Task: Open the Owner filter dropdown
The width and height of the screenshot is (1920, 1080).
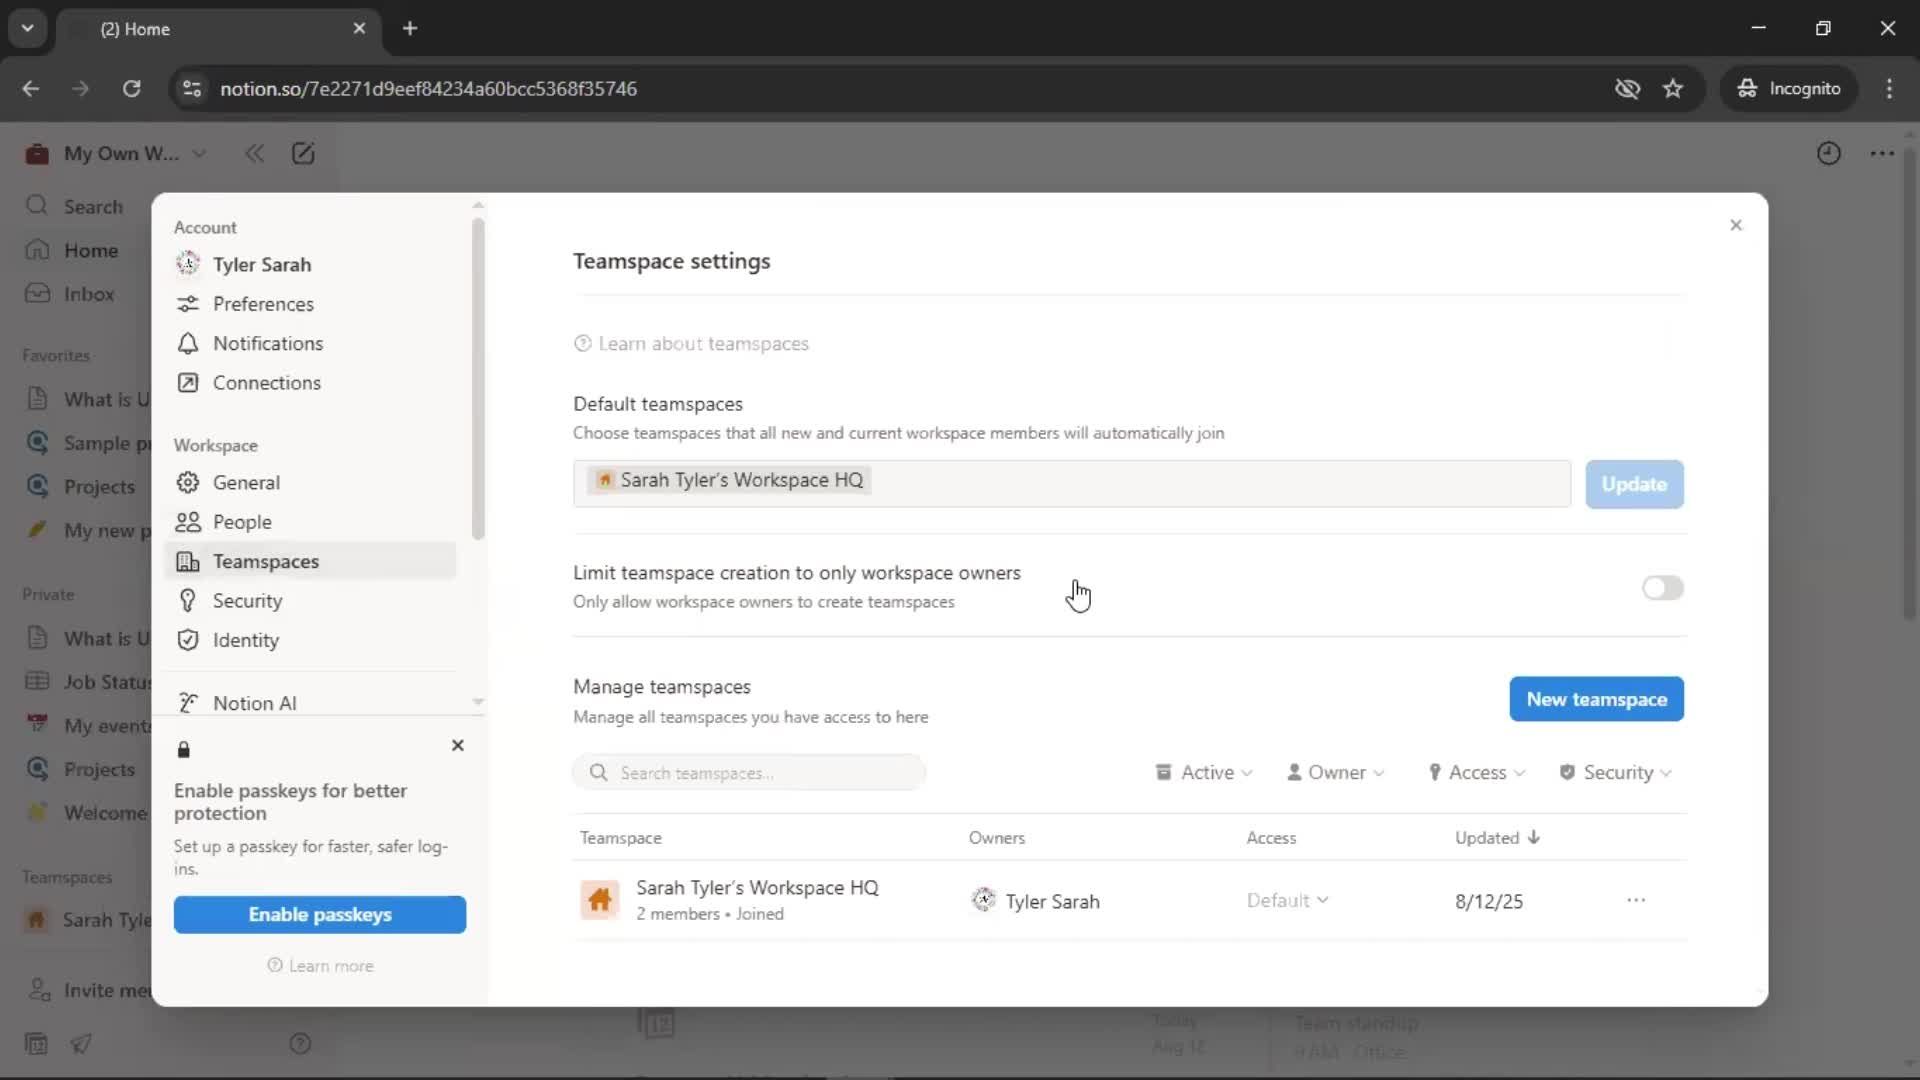Action: pos(1336,772)
